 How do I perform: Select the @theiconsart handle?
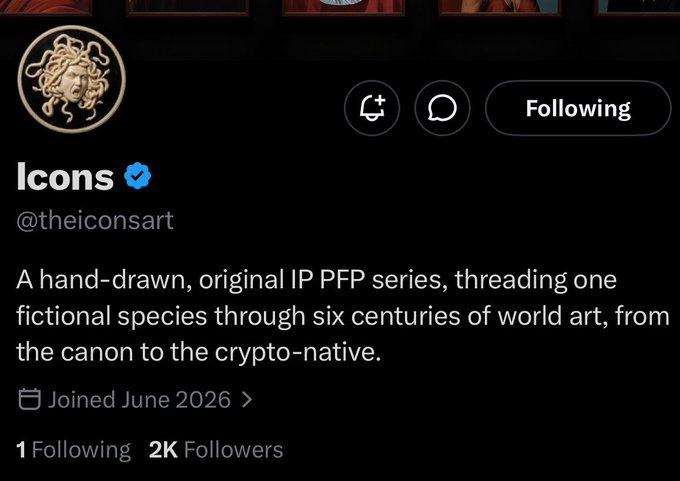tap(95, 220)
